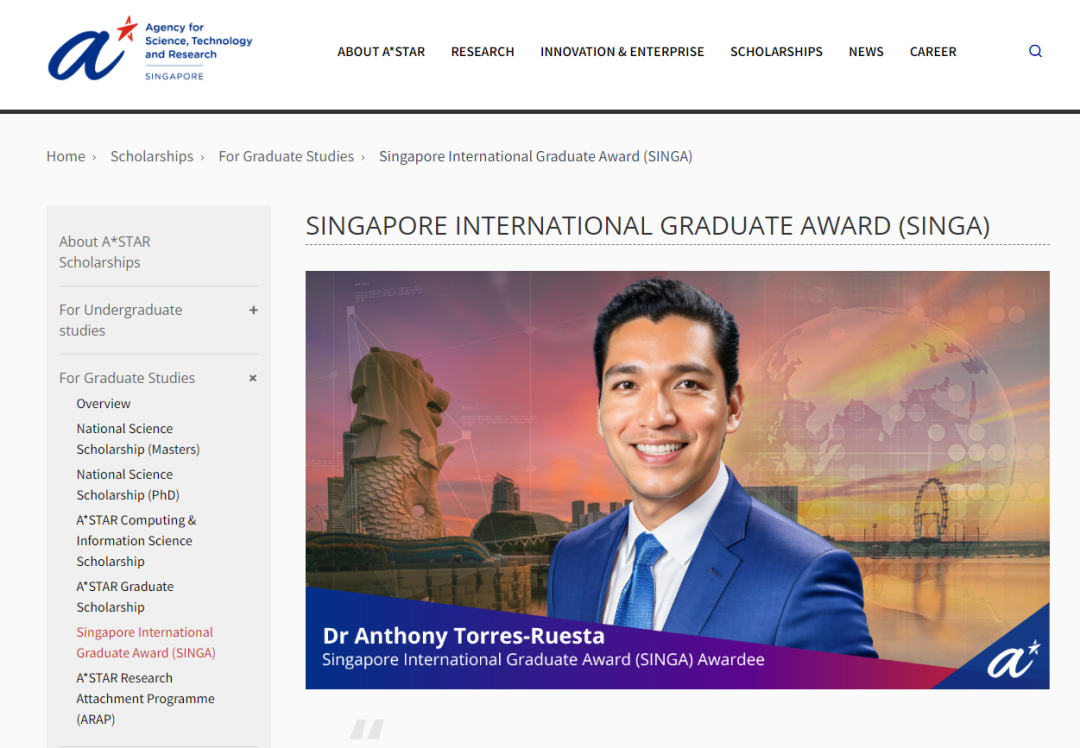Open A*STAR Research Attachment Programme (ARAP)

[x=145, y=698]
